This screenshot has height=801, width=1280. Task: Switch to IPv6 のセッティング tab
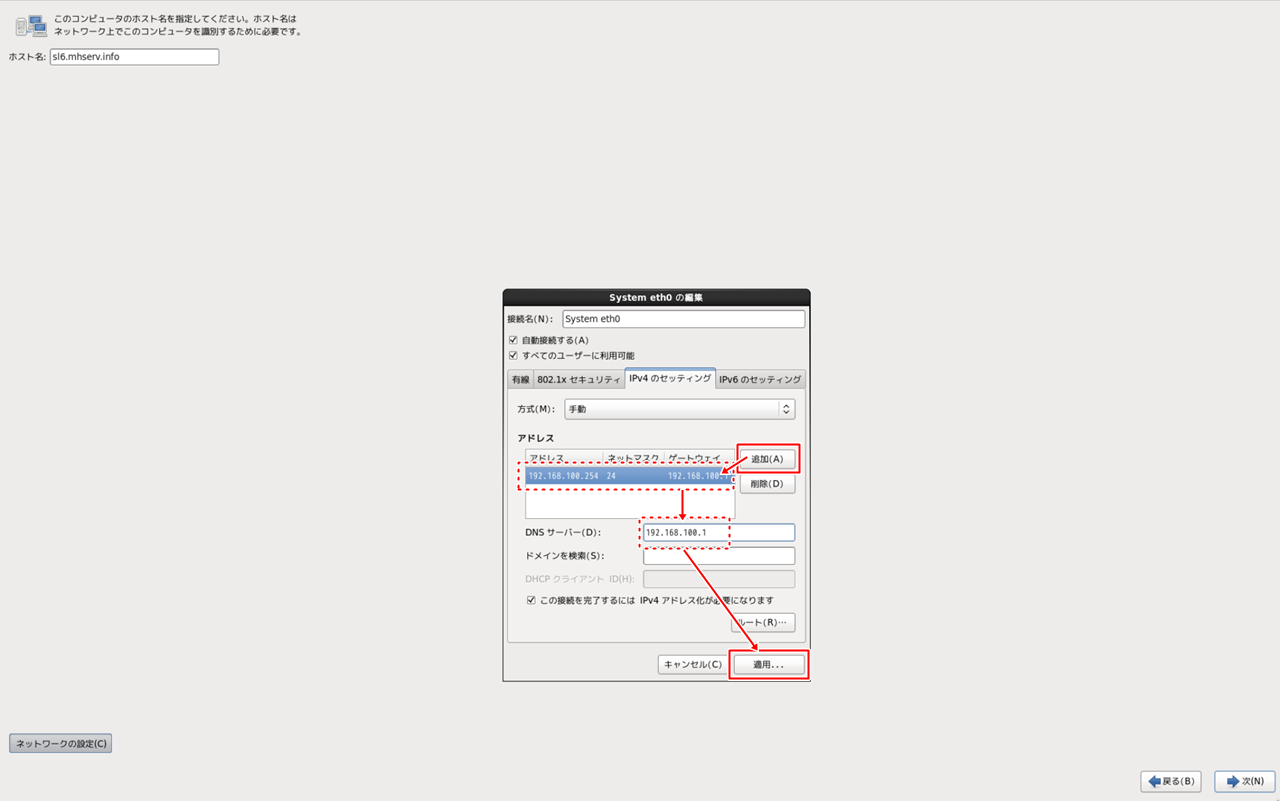[x=760, y=380]
